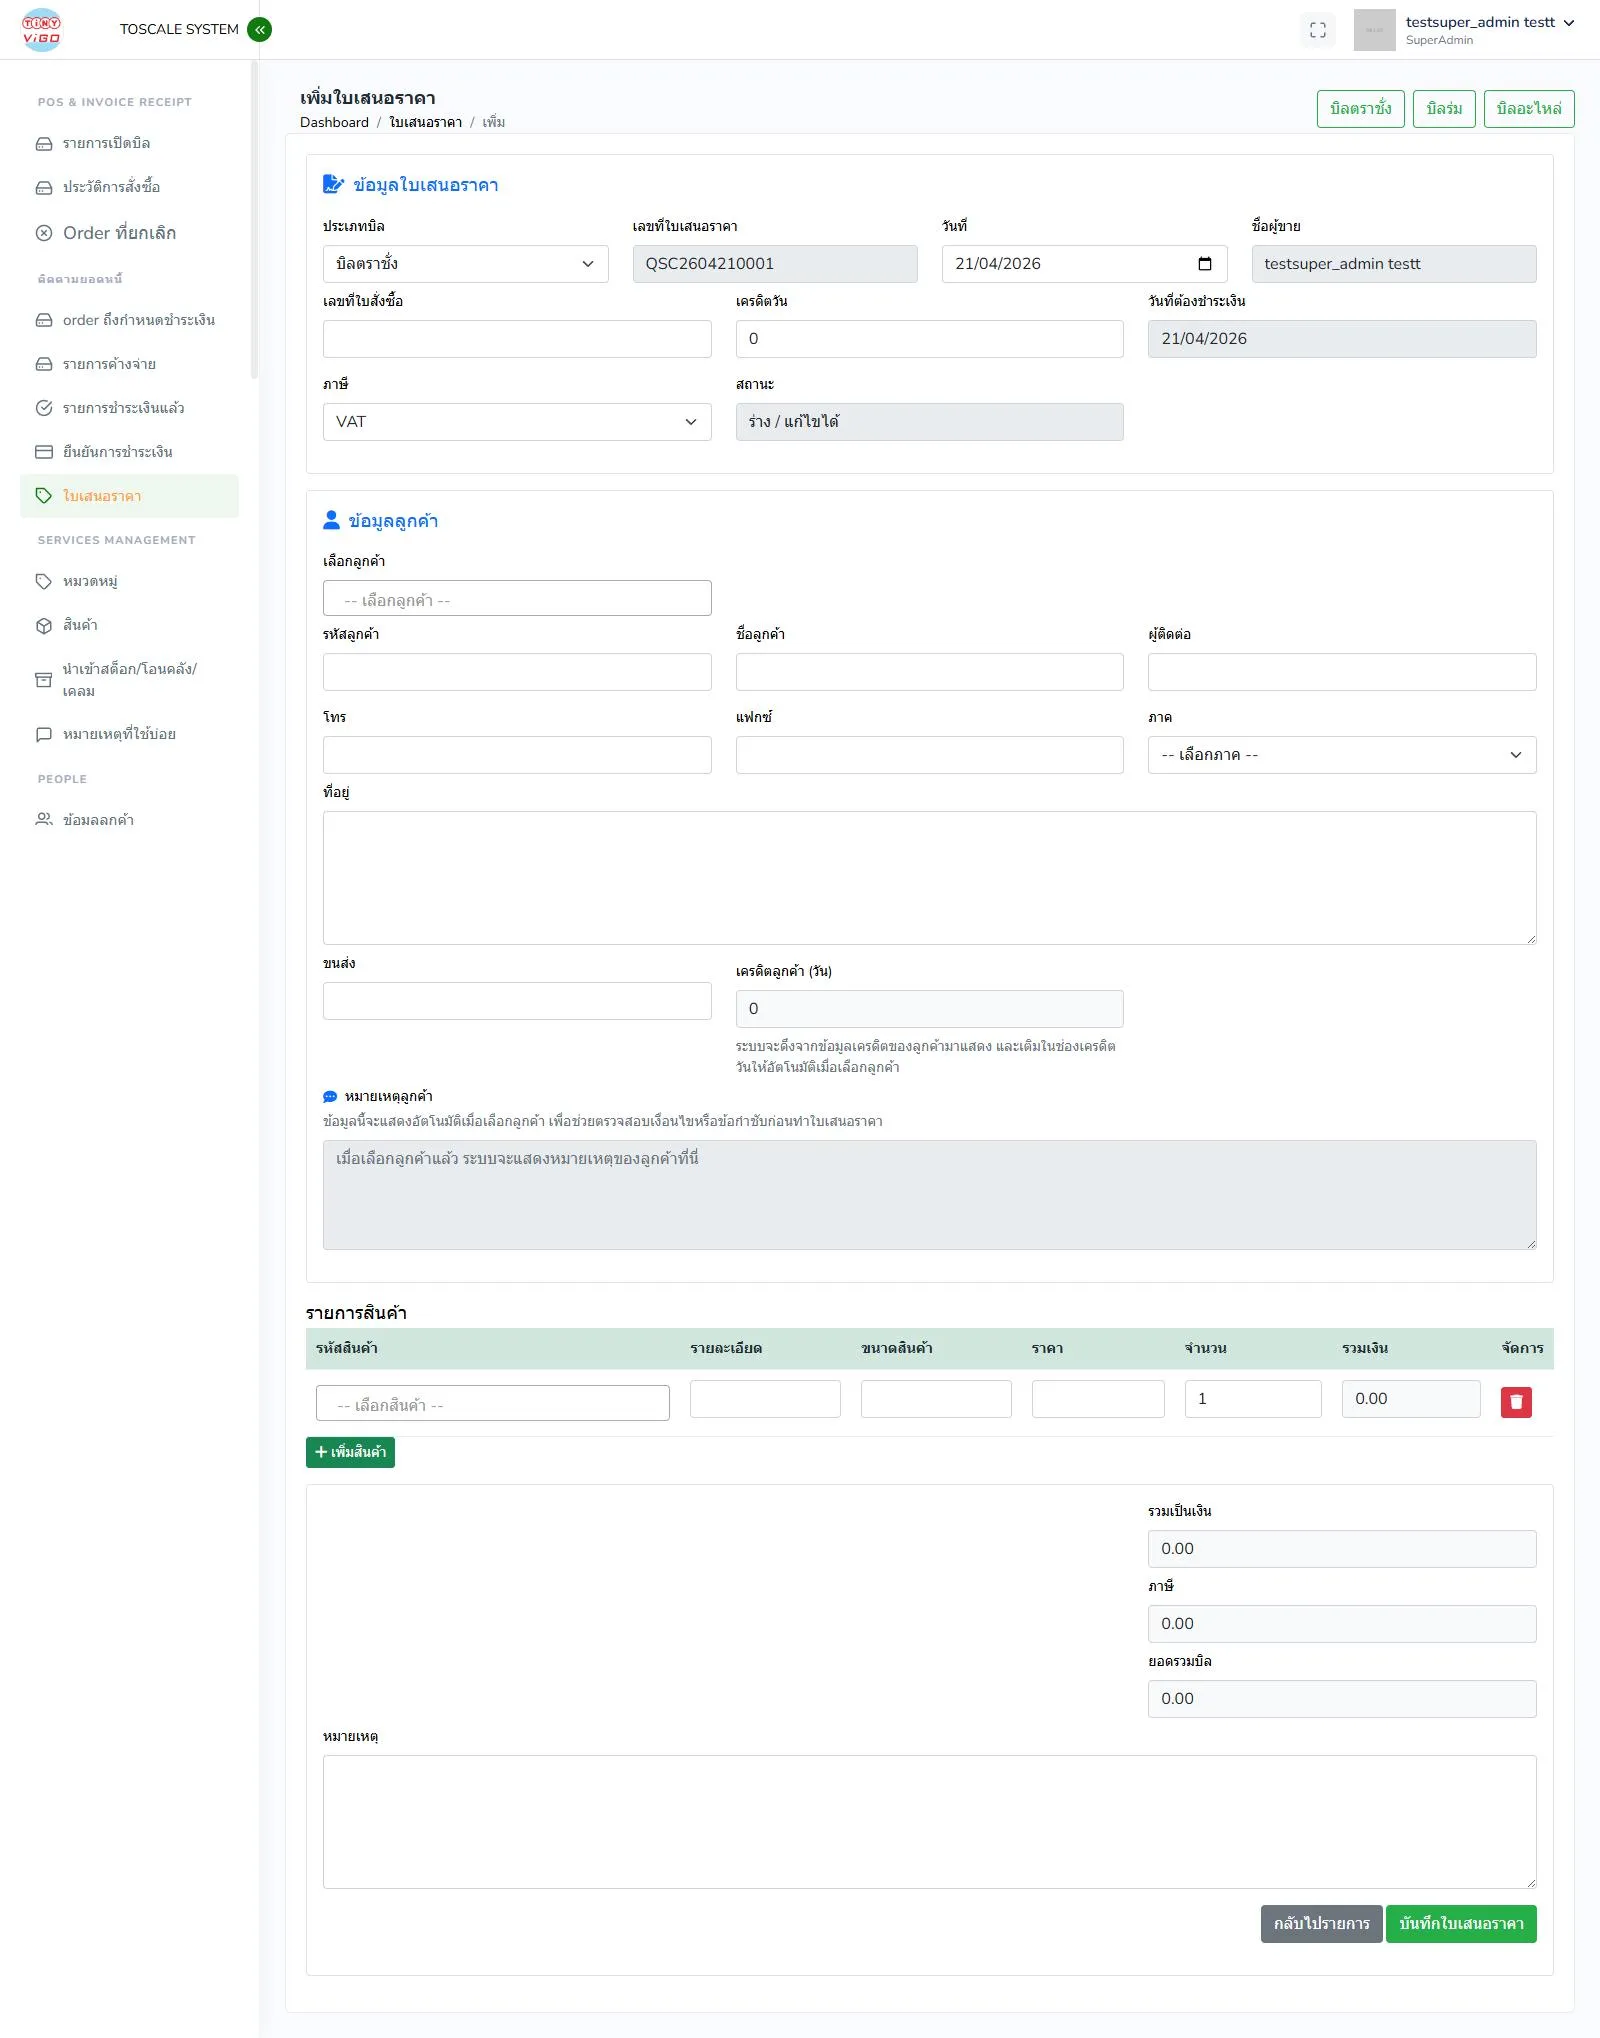This screenshot has width=1600, height=2038.
Task: Open the calendar picker in the date field
Action: point(1204,264)
